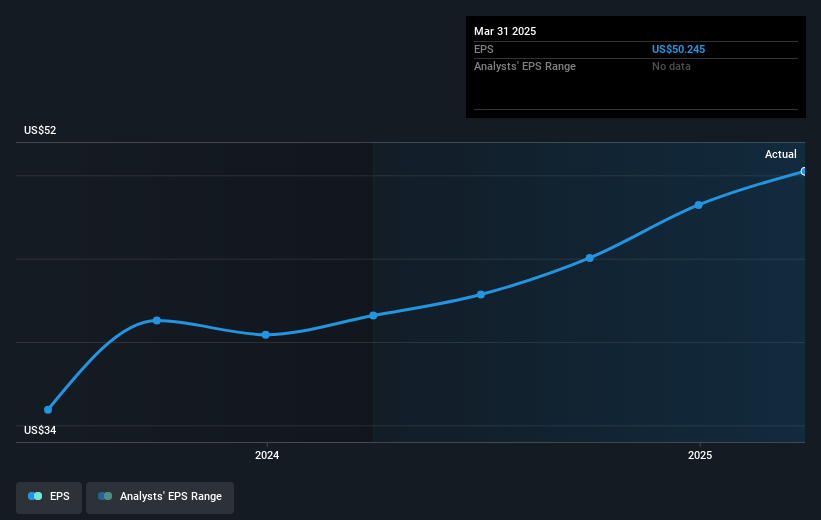Select the lowest EPS data point near US$34
The image size is (821, 520).
point(48,410)
